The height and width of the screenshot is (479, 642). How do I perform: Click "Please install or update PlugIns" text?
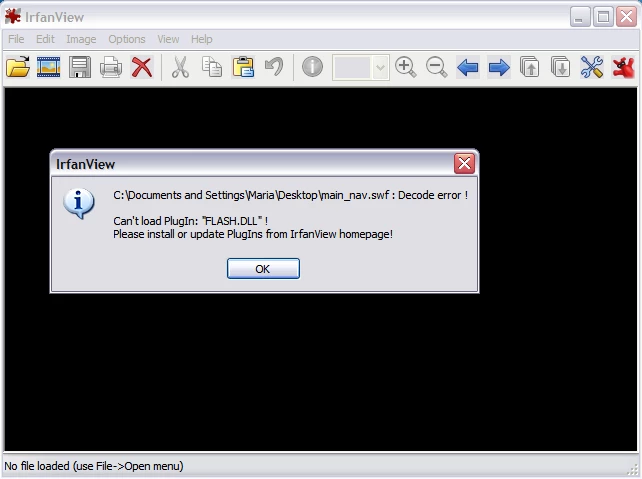[x=253, y=234]
